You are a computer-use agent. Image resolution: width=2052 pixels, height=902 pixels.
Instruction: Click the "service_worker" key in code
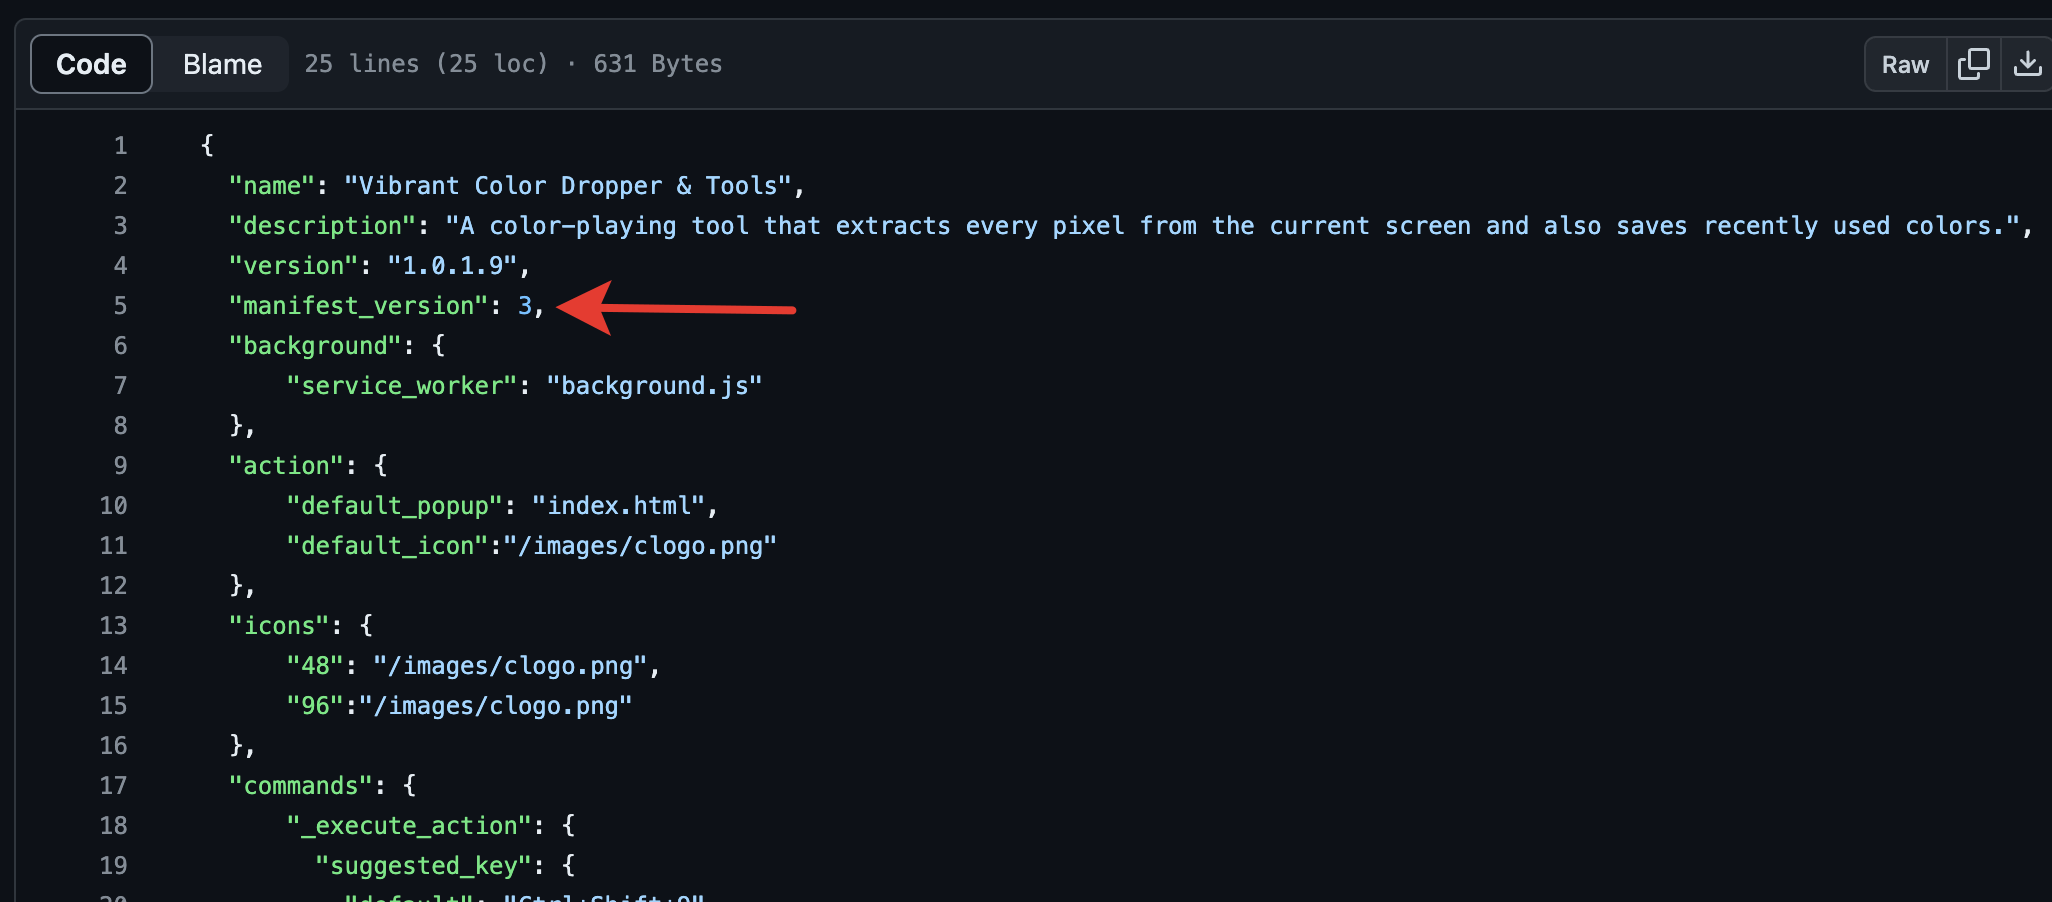pos(402,386)
